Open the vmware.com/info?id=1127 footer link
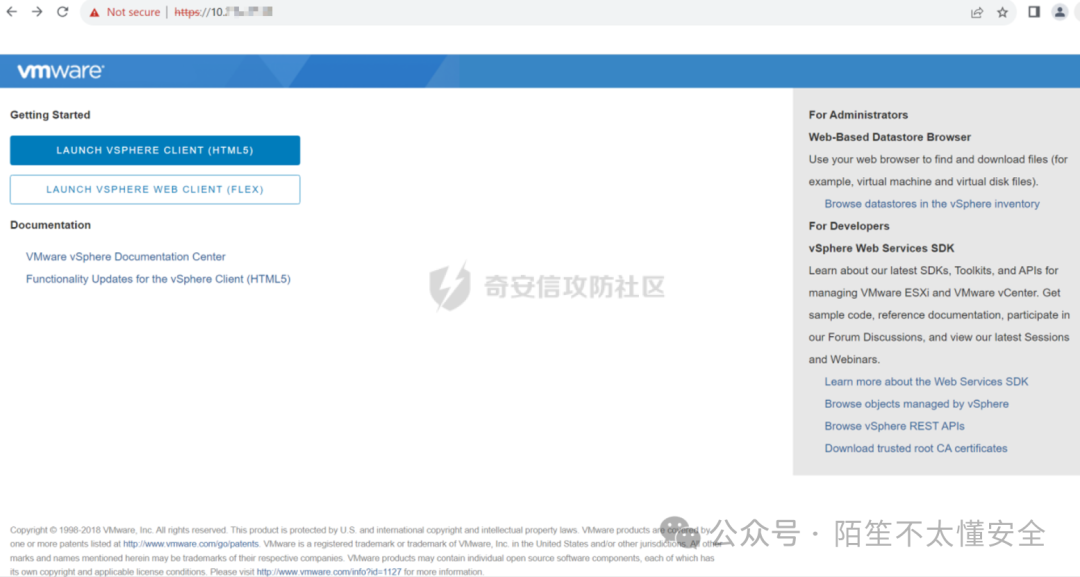Image resolution: width=1080 pixels, height=577 pixels. 329,572
